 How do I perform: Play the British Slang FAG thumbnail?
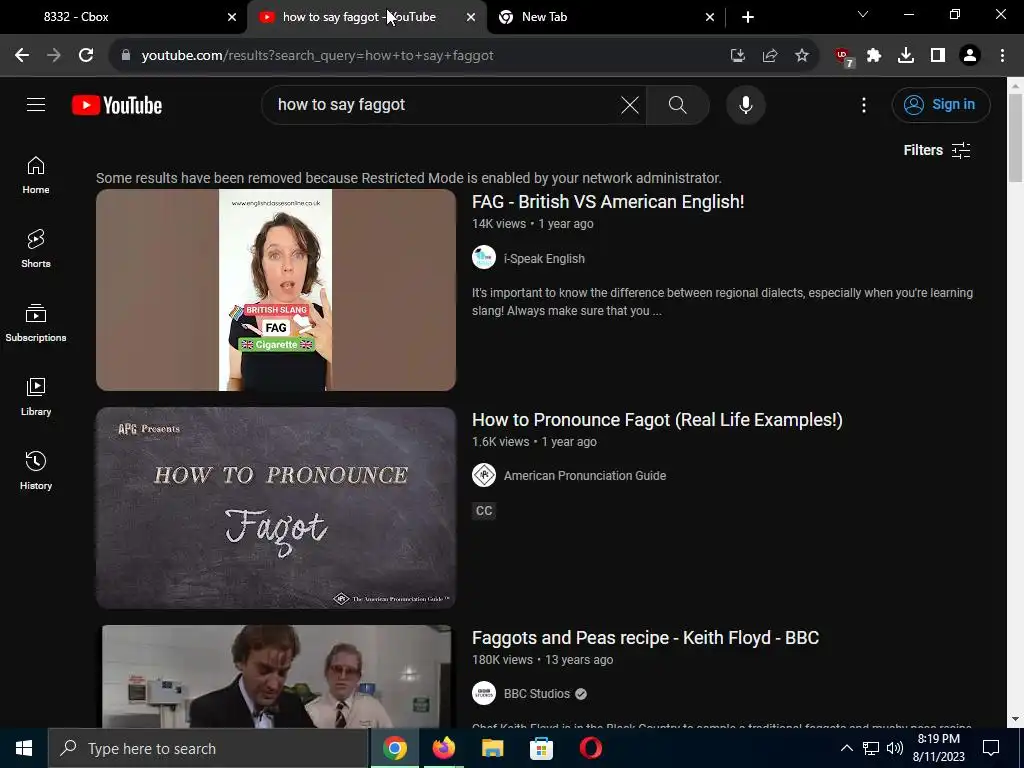pyautogui.click(x=276, y=290)
